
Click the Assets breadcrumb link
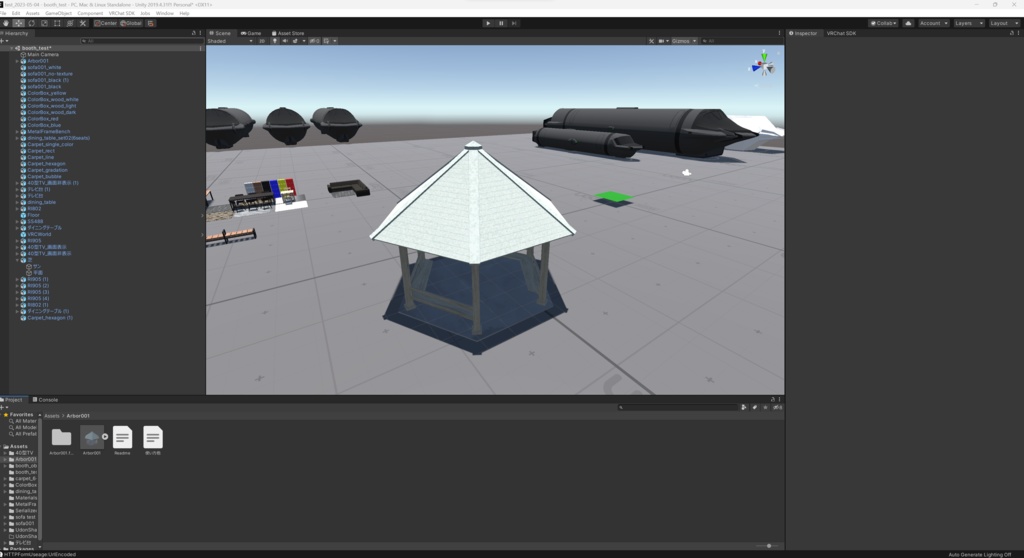point(51,416)
